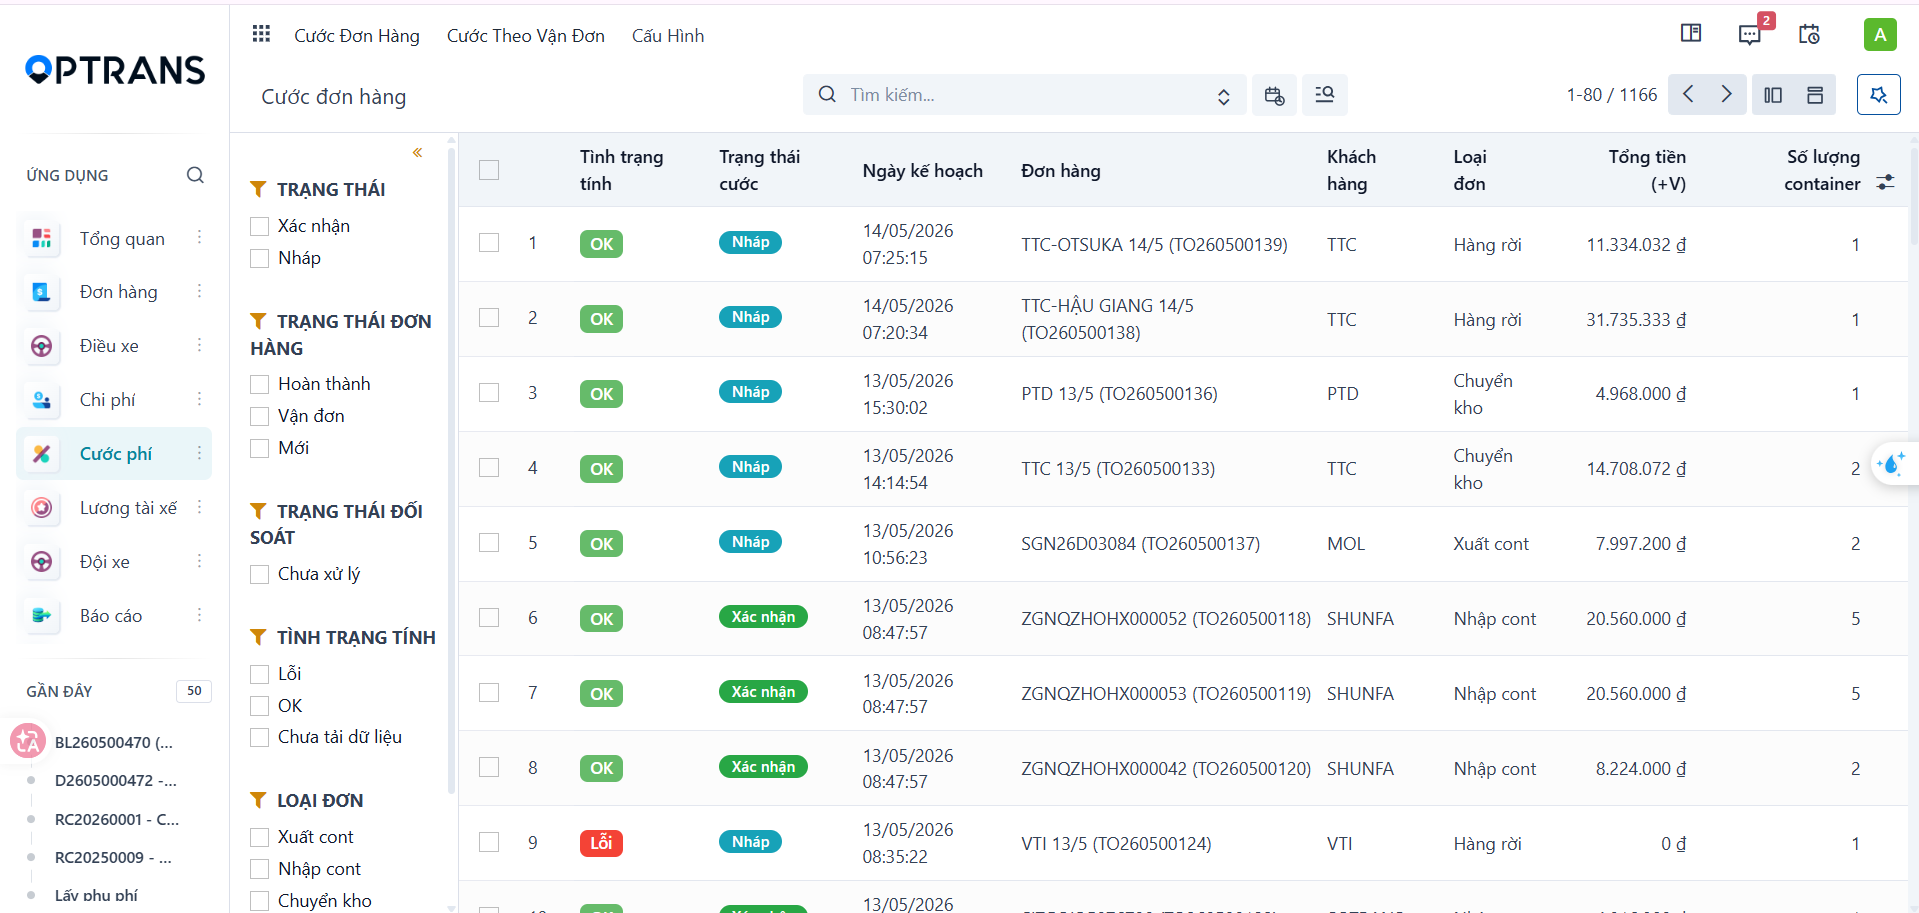
Task: Go to the next page of records
Action: [1727, 94]
